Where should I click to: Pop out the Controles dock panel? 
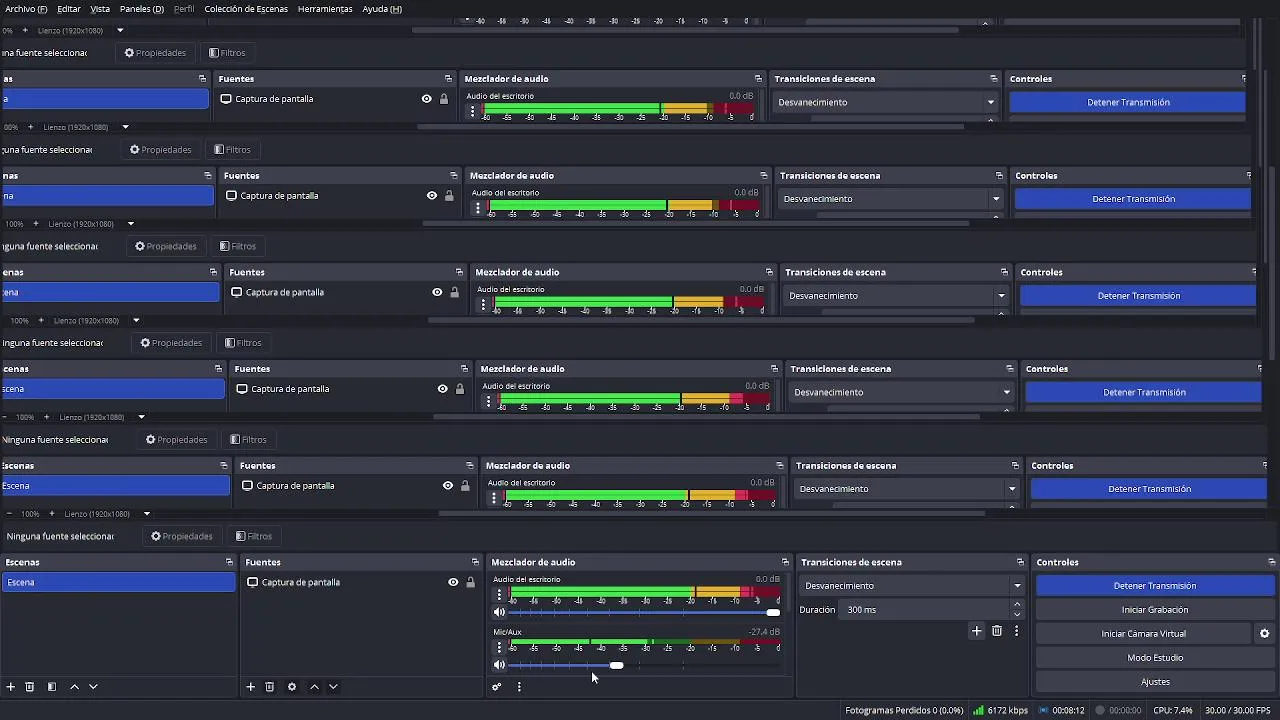(x=1272, y=562)
